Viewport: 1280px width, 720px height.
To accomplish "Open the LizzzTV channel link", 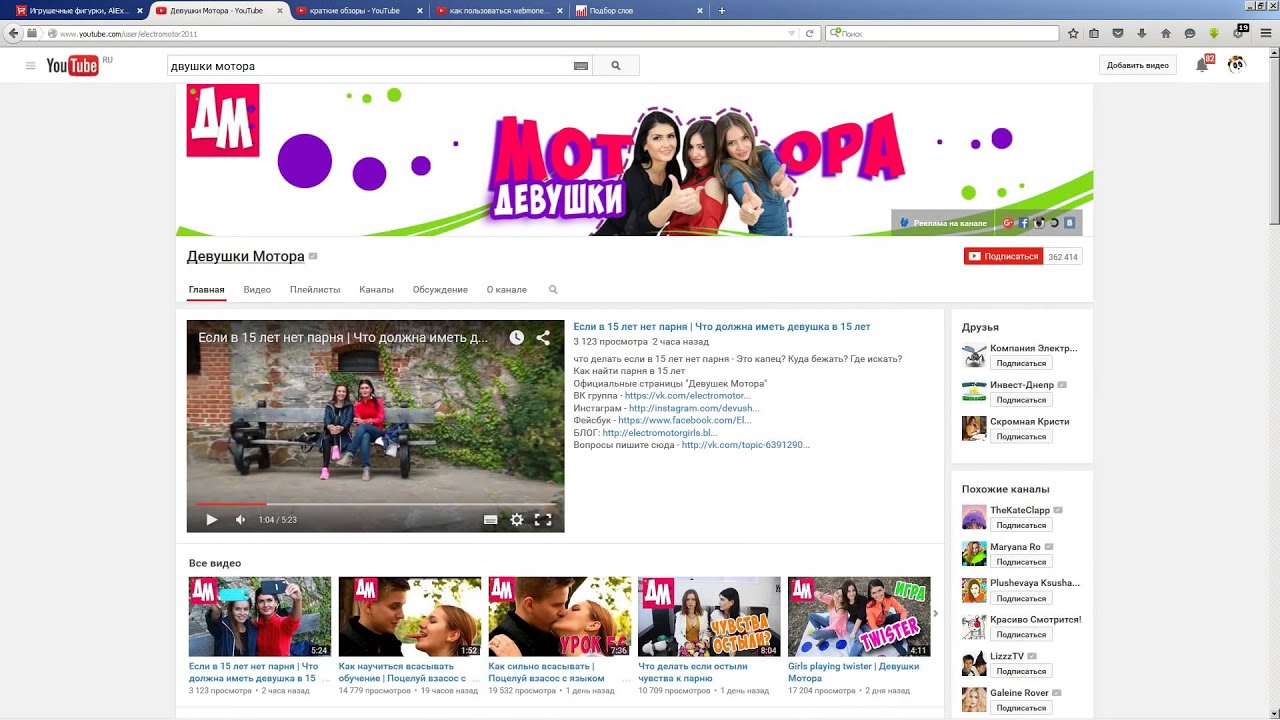I will tap(1007, 656).
